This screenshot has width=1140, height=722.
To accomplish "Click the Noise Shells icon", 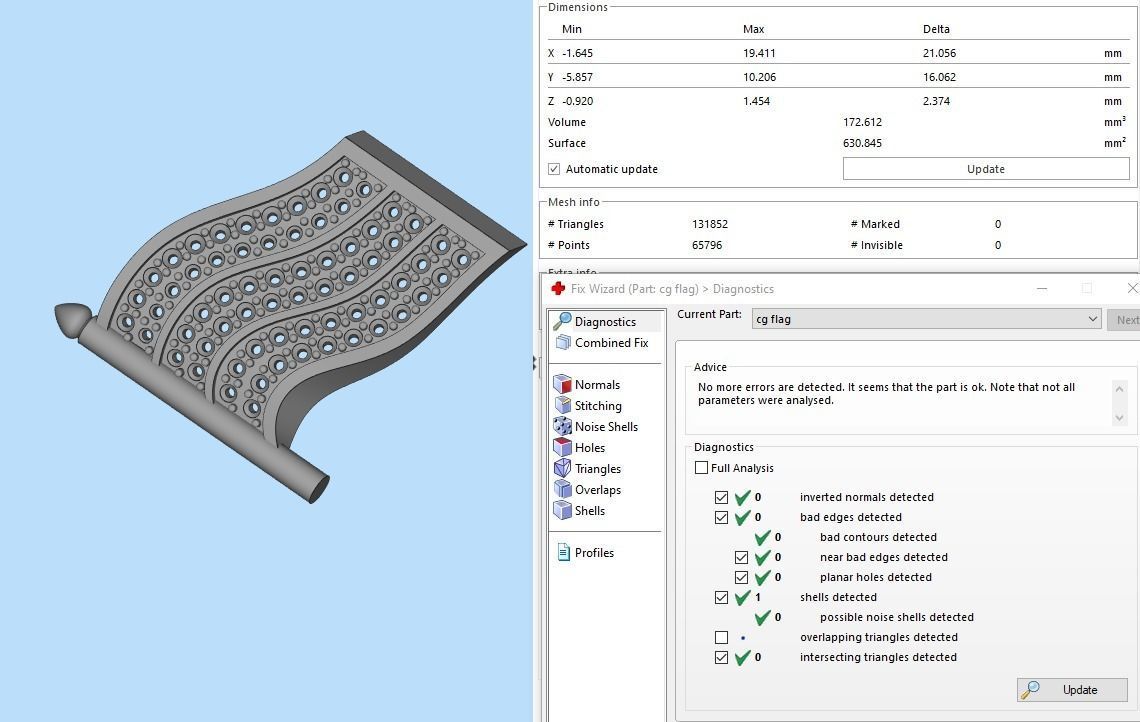I will click(x=562, y=427).
